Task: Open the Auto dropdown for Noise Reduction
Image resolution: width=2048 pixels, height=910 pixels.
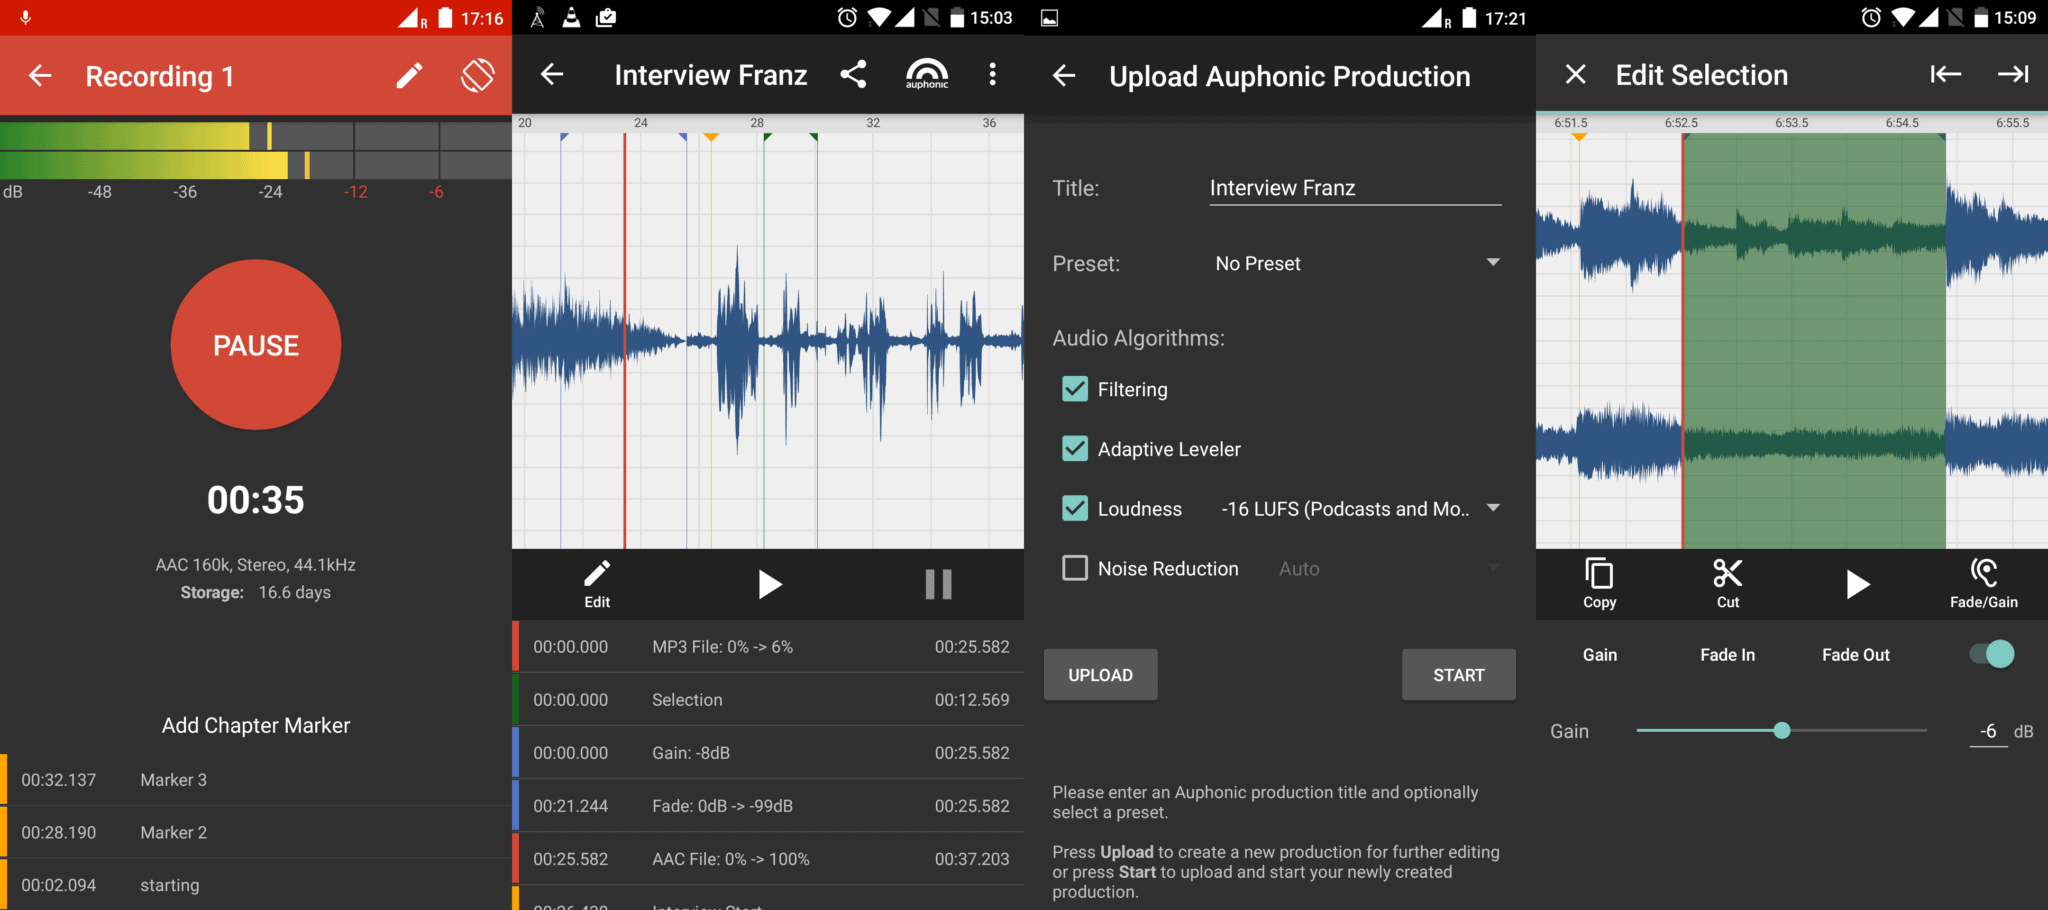Action: click(x=1390, y=567)
